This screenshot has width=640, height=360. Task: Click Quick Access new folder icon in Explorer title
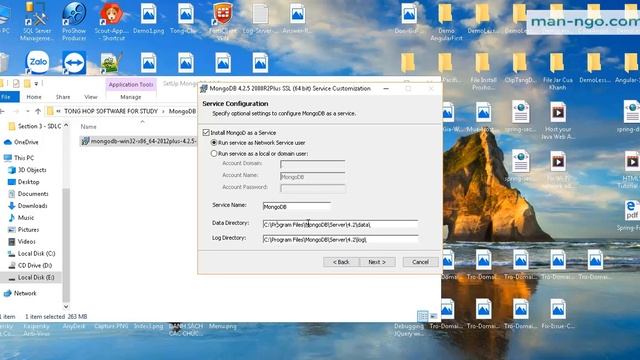coord(27,84)
